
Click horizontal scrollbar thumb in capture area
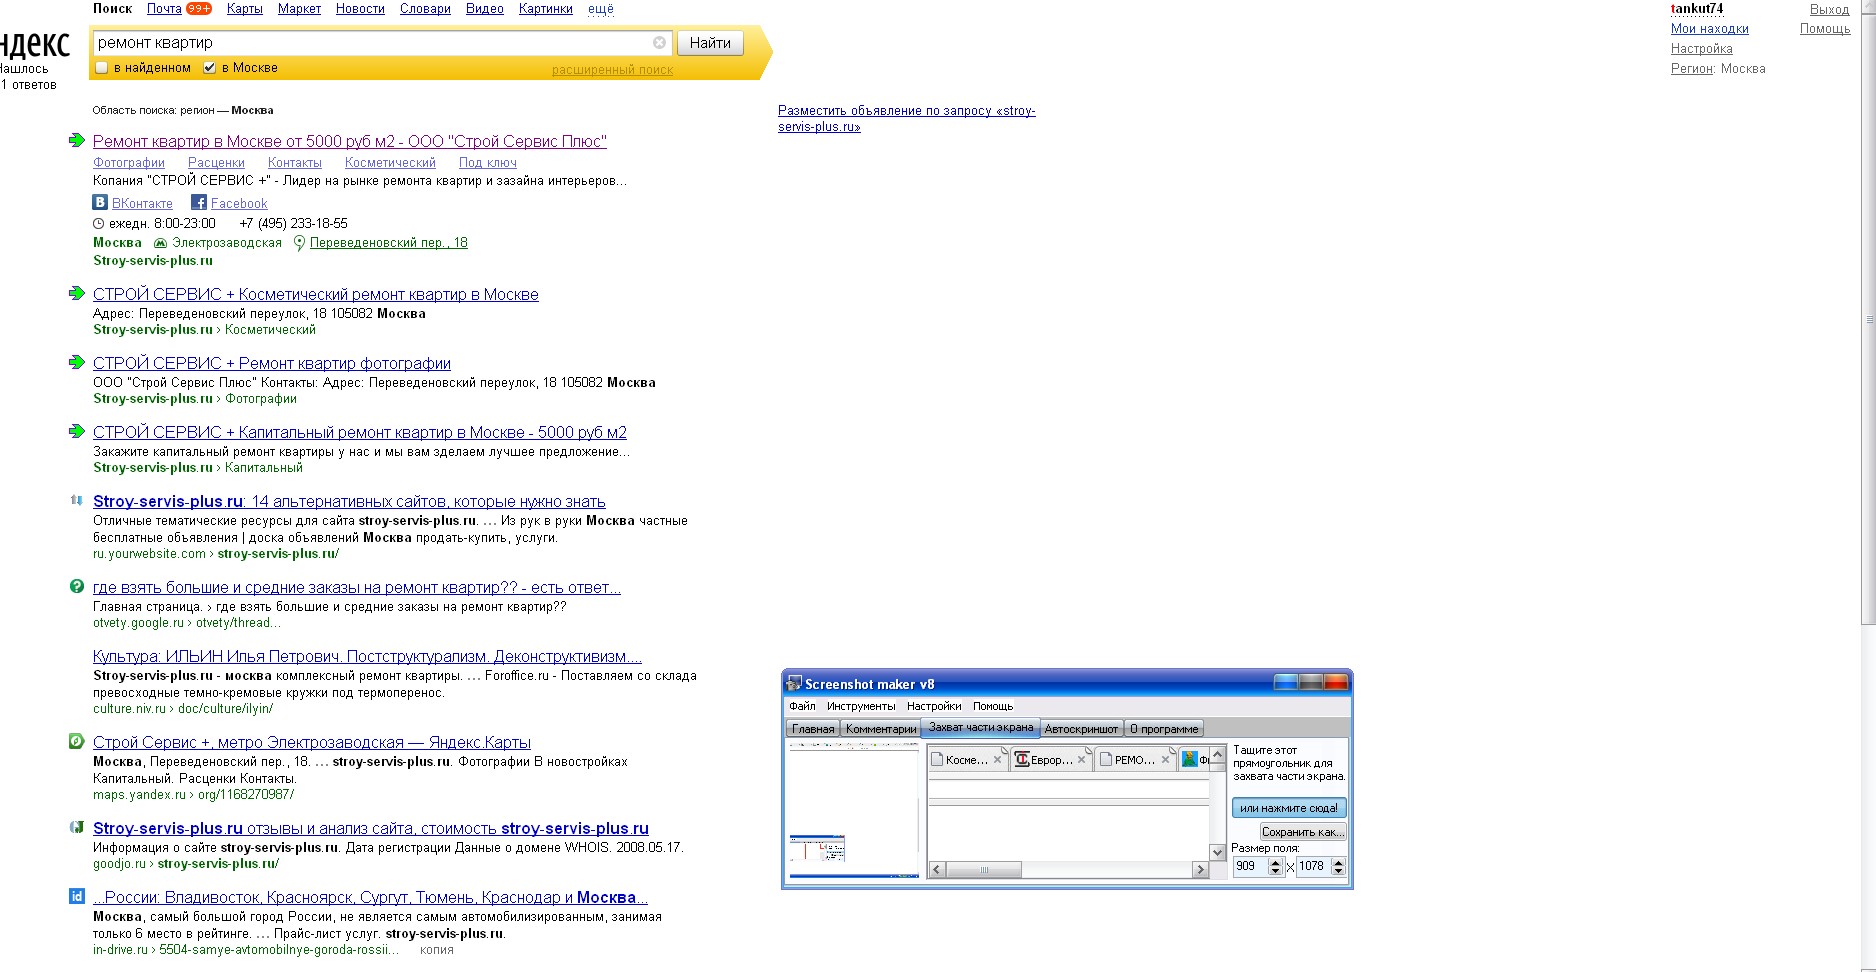tap(984, 870)
